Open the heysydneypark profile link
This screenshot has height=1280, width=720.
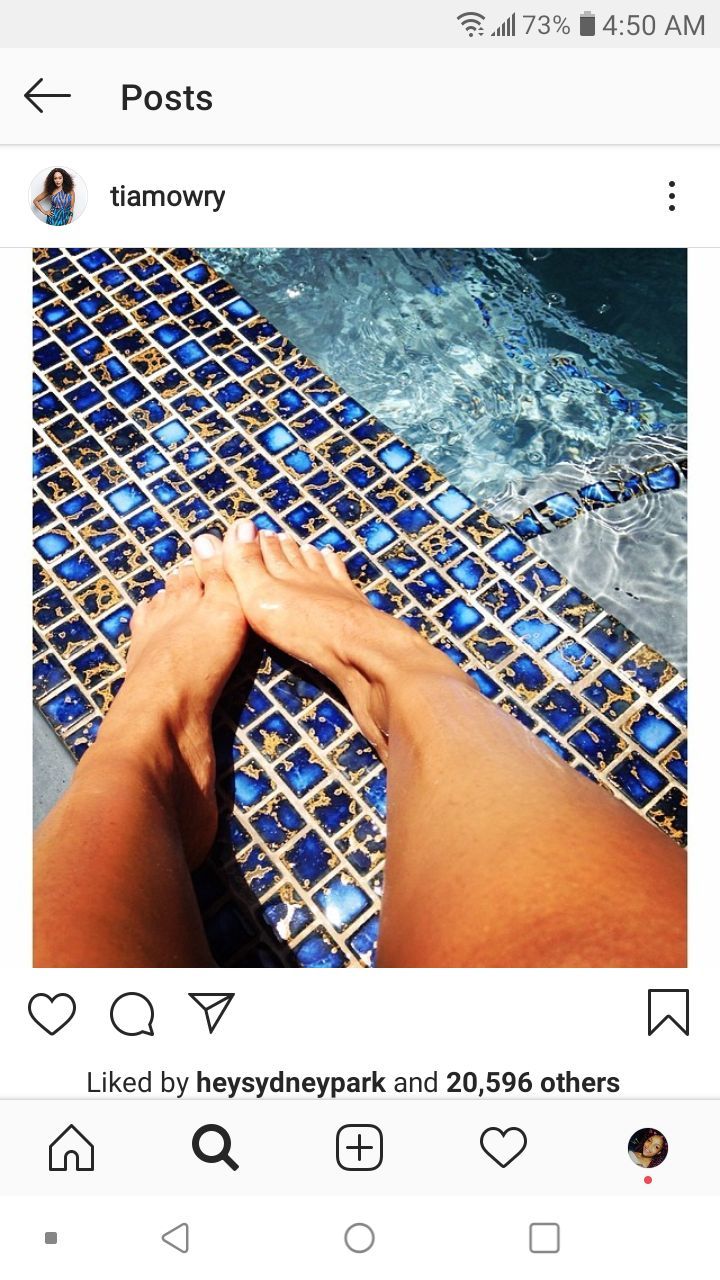pyautogui.click(x=291, y=1082)
